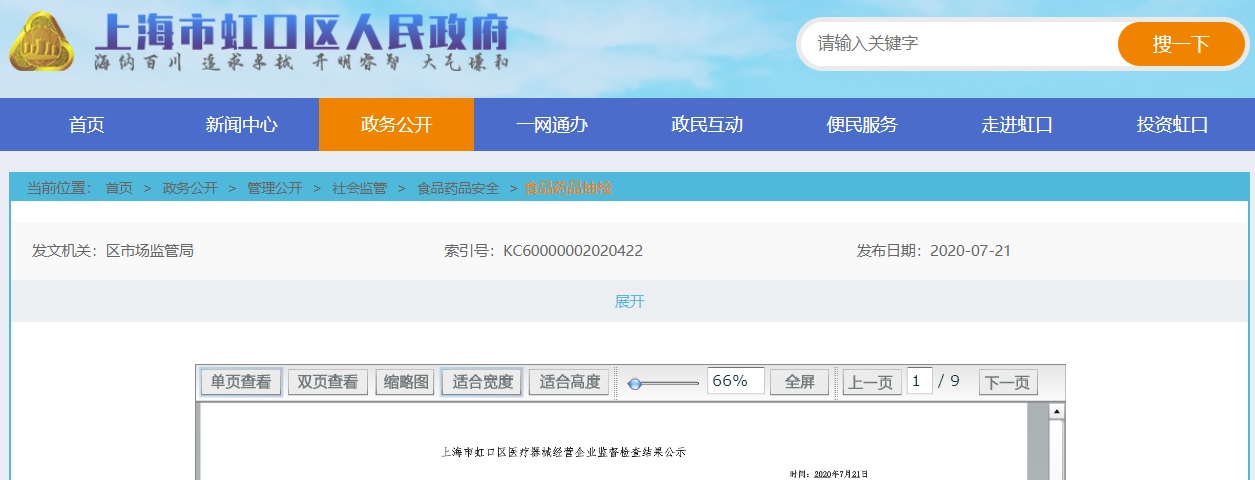The width and height of the screenshot is (1255, 480).
Task: Click the zoom slider handle
Action: click(634, 383)
